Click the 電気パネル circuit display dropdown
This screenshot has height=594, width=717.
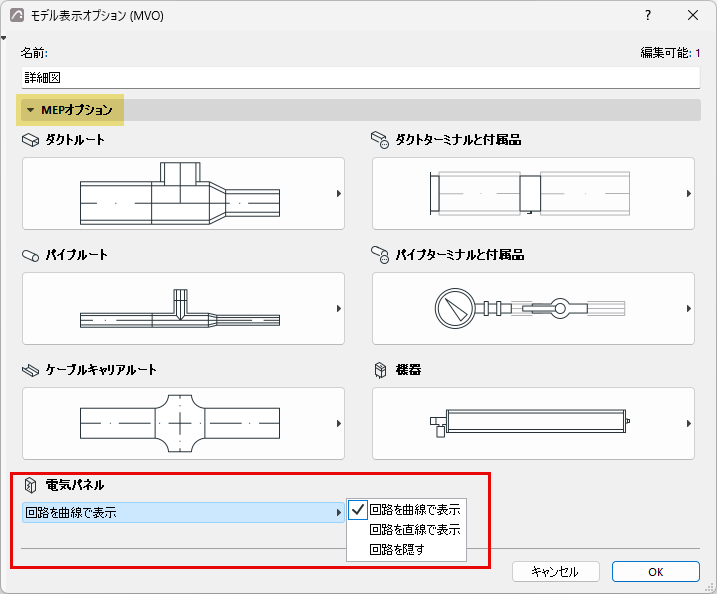(x=183, y=513)
